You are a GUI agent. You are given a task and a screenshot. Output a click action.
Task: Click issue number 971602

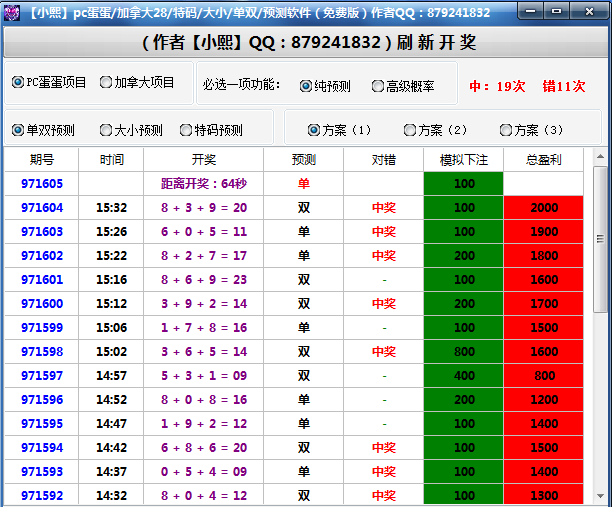coord(42,256)
